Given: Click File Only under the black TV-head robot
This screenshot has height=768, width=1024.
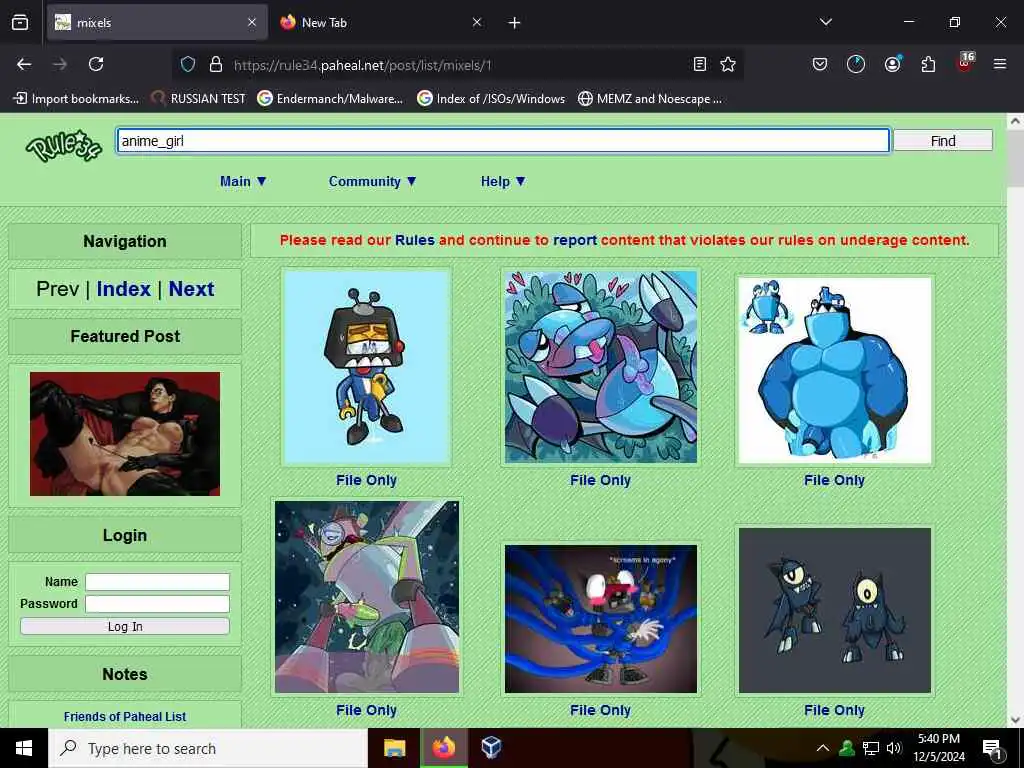Looking at the screenshot, I should point(366,480).
